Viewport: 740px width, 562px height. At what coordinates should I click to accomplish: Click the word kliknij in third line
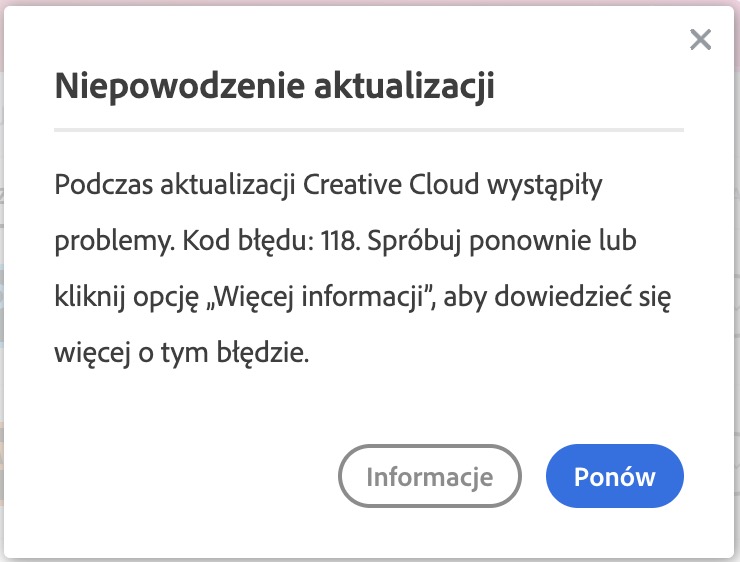pos(90,297)
